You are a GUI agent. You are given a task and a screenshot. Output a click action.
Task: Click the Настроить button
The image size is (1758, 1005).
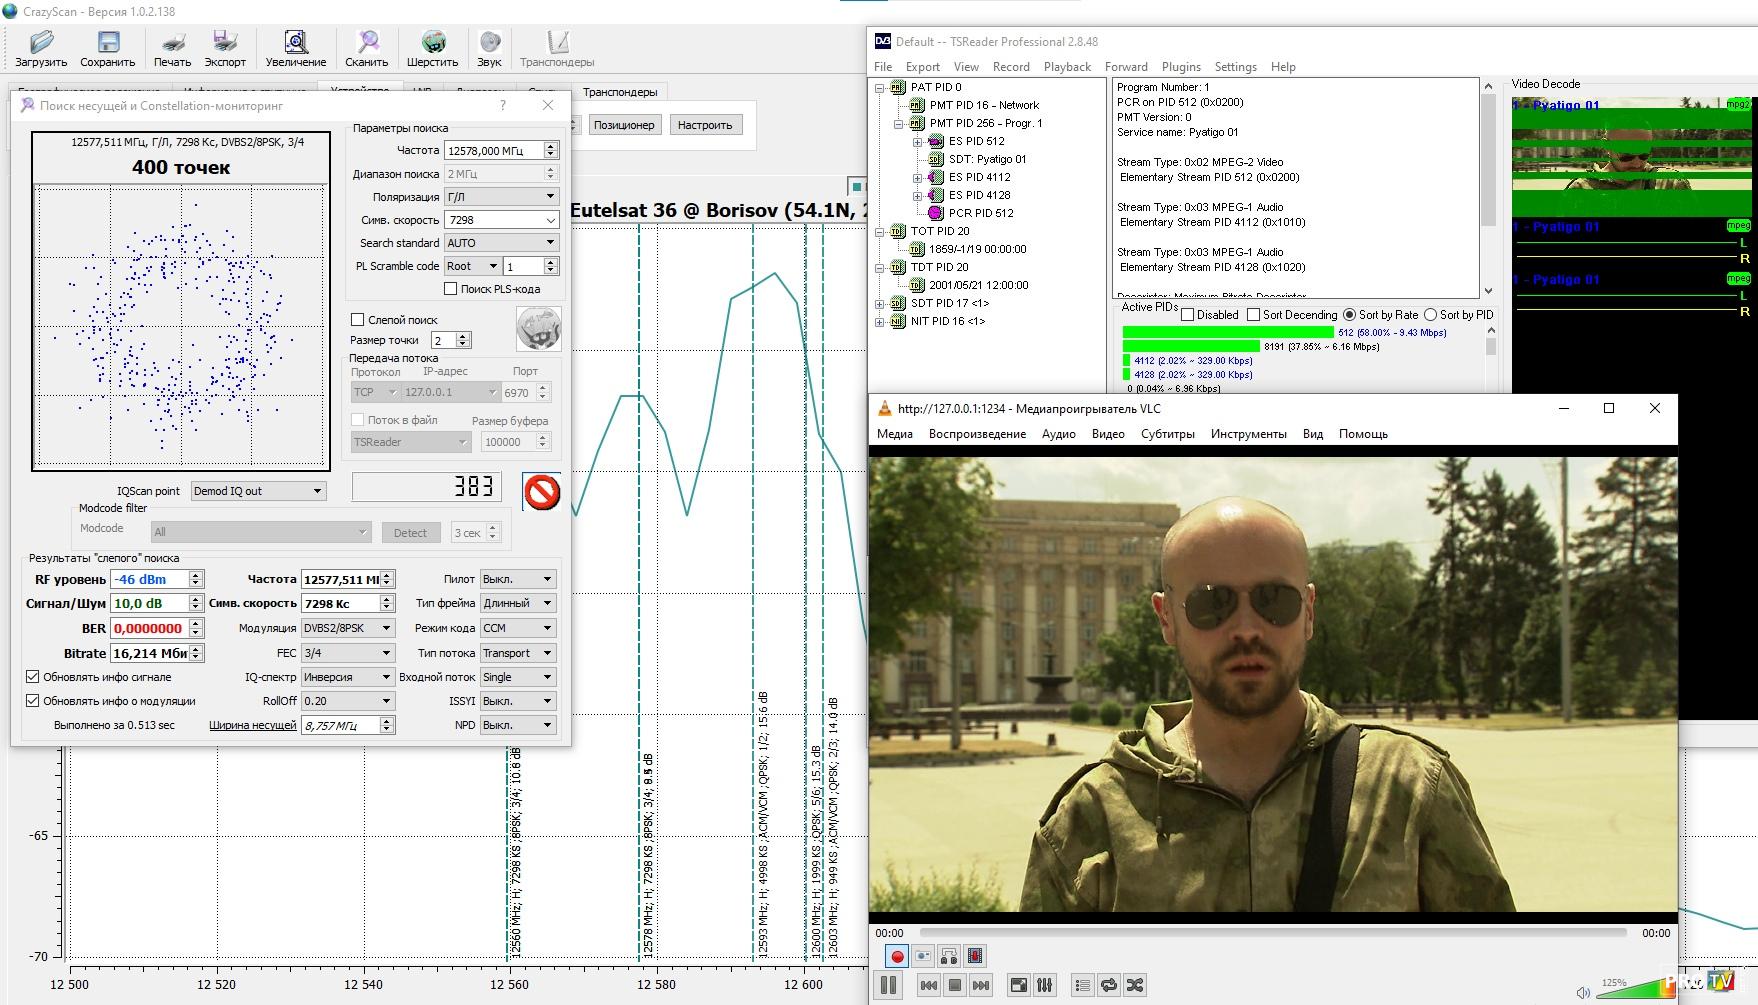pyautogui.click(x=705, y=125)
